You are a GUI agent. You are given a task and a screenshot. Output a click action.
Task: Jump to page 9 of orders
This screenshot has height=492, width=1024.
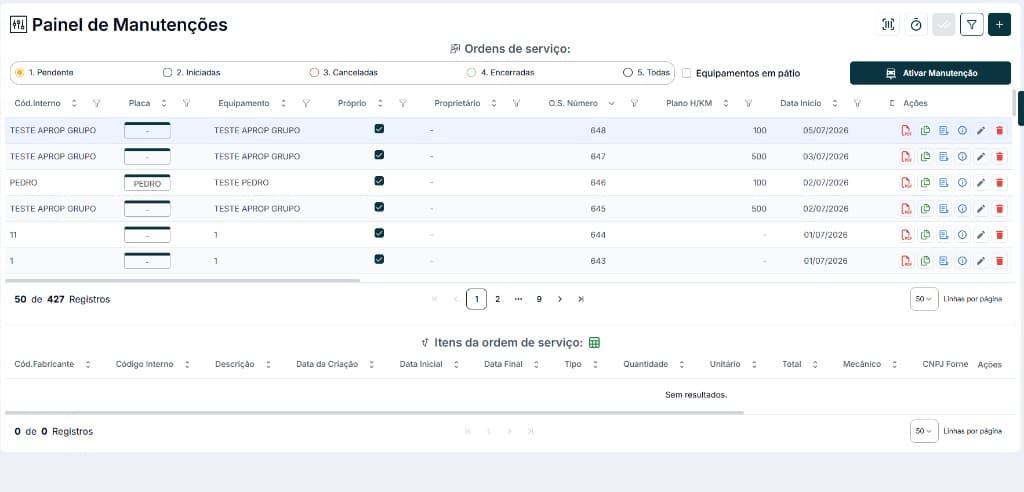pyautogui.click(x=539, y=299)
